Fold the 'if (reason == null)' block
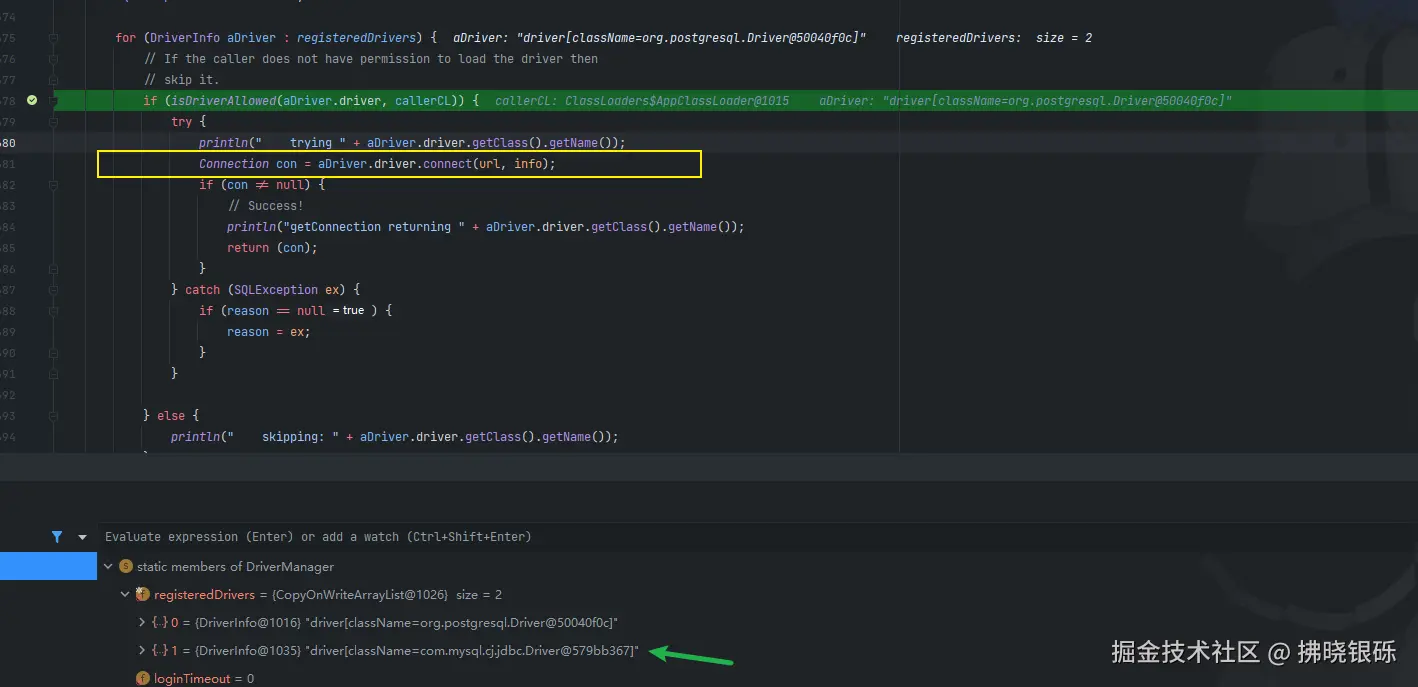Viewport: 1418px width, 687px height. (53, 311)
